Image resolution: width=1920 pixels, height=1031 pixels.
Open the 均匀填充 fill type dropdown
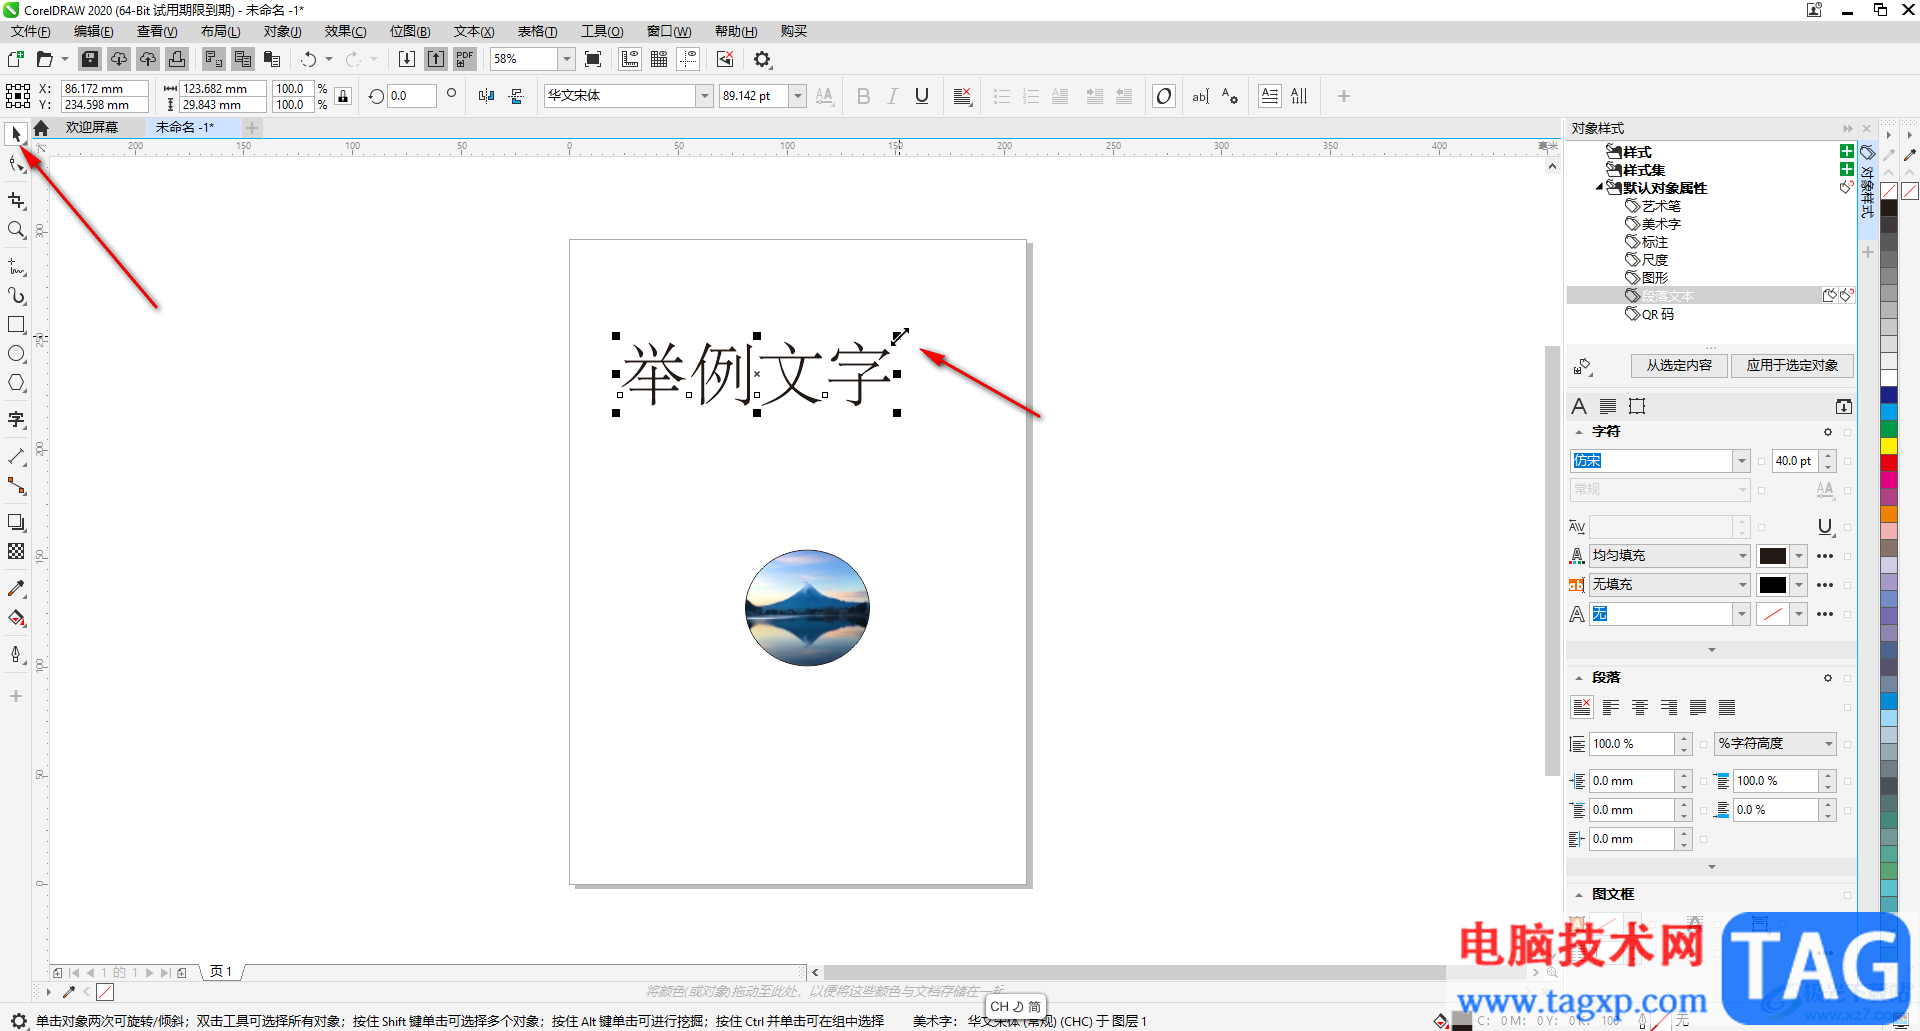pos(1742,556)
